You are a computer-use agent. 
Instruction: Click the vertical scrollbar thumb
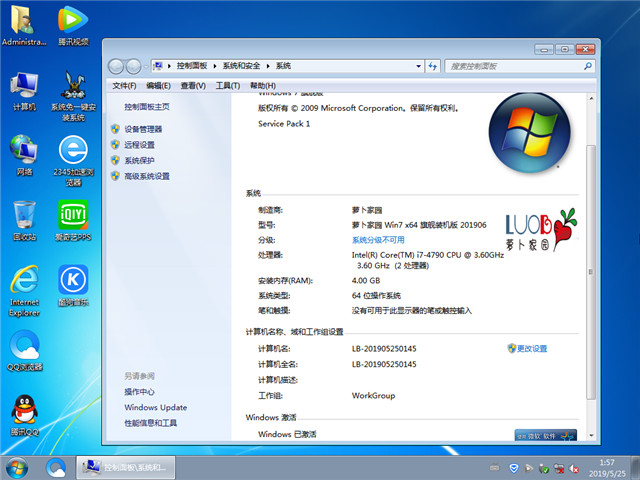pos(591,272)
